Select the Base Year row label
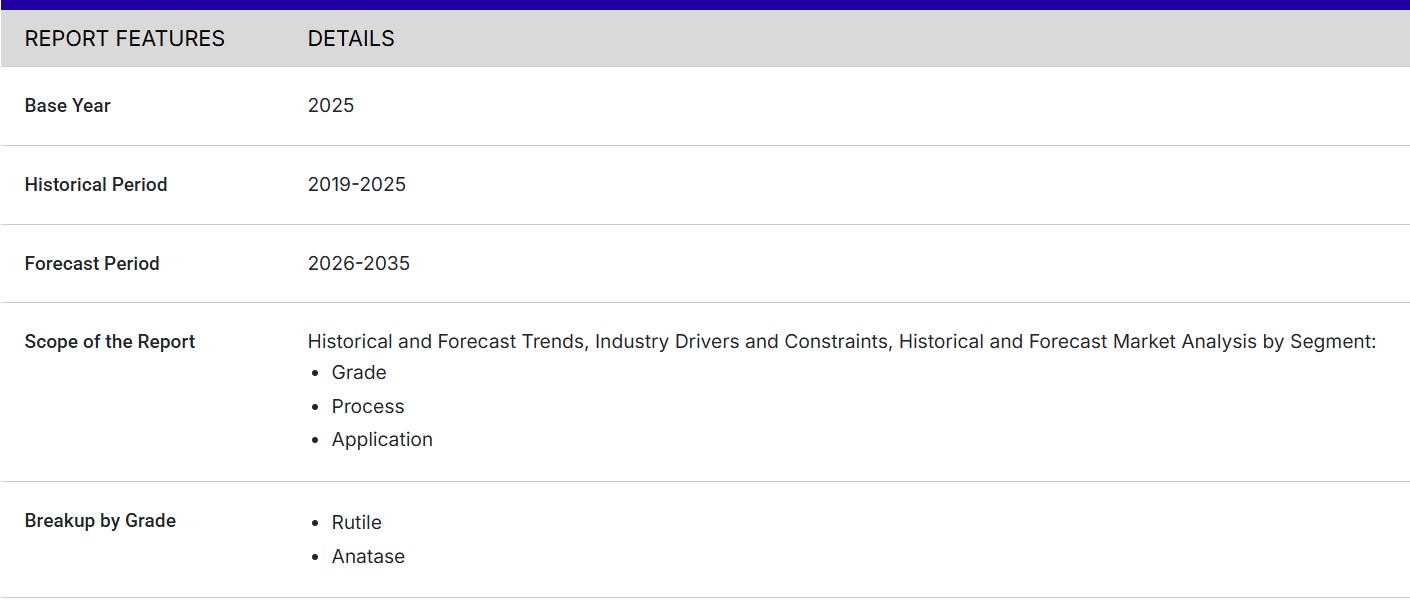Viewport: 1410px width, 606px height. point(67,106)
